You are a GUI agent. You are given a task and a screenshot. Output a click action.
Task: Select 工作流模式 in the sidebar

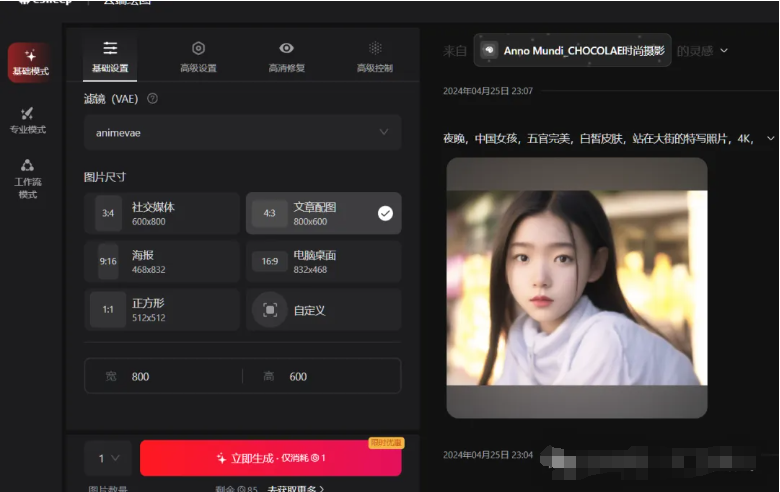click(x=28, y=179)
